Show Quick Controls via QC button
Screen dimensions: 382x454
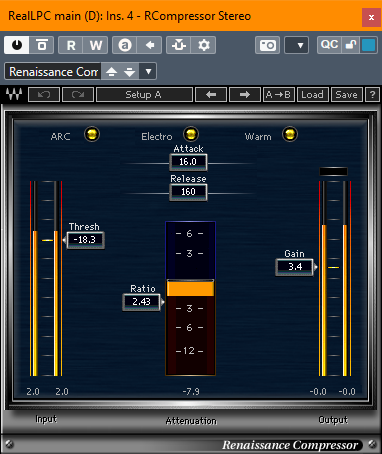coord(329,45)
